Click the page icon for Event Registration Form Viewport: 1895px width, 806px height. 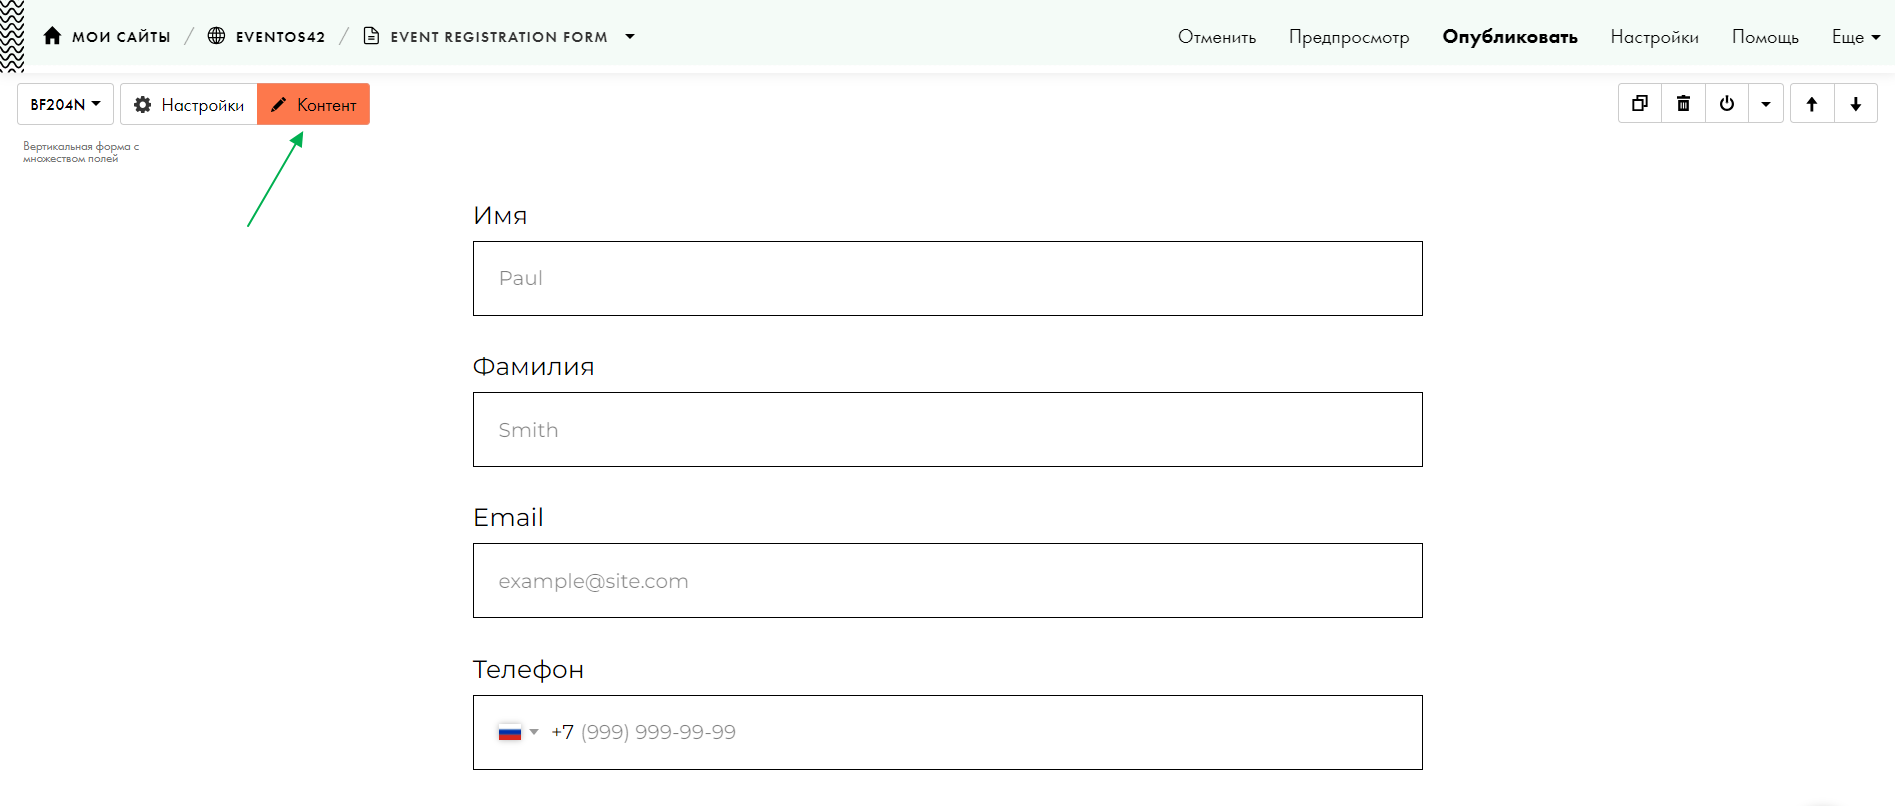(x=371, y=36)
